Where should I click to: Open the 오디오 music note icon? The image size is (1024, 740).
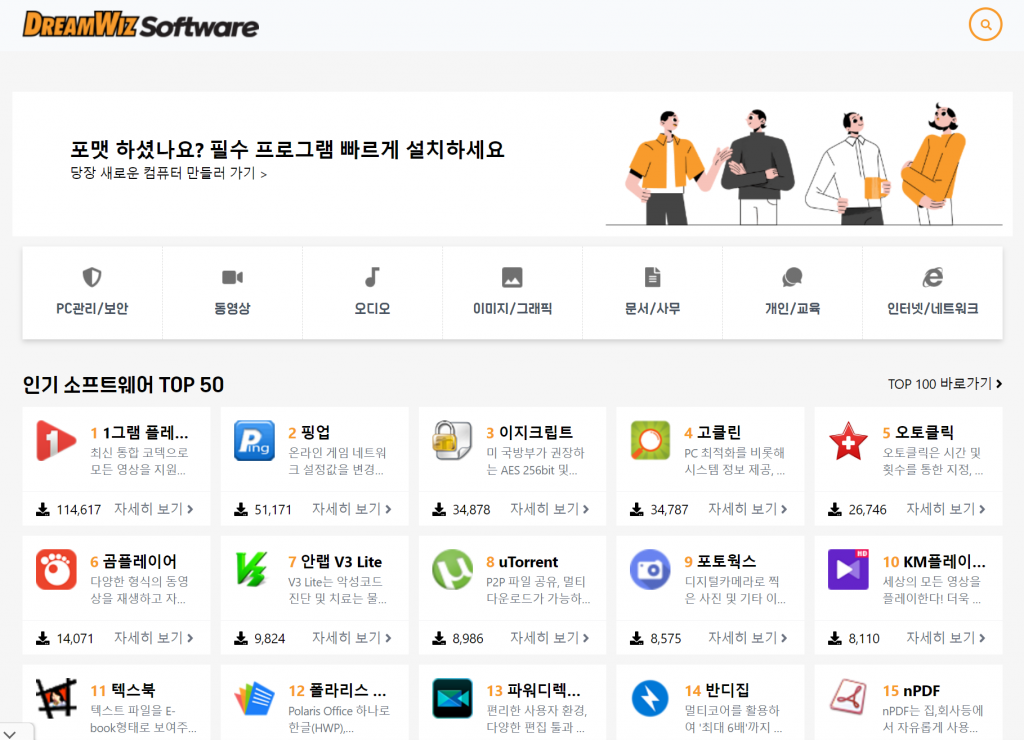click(372, 278)
